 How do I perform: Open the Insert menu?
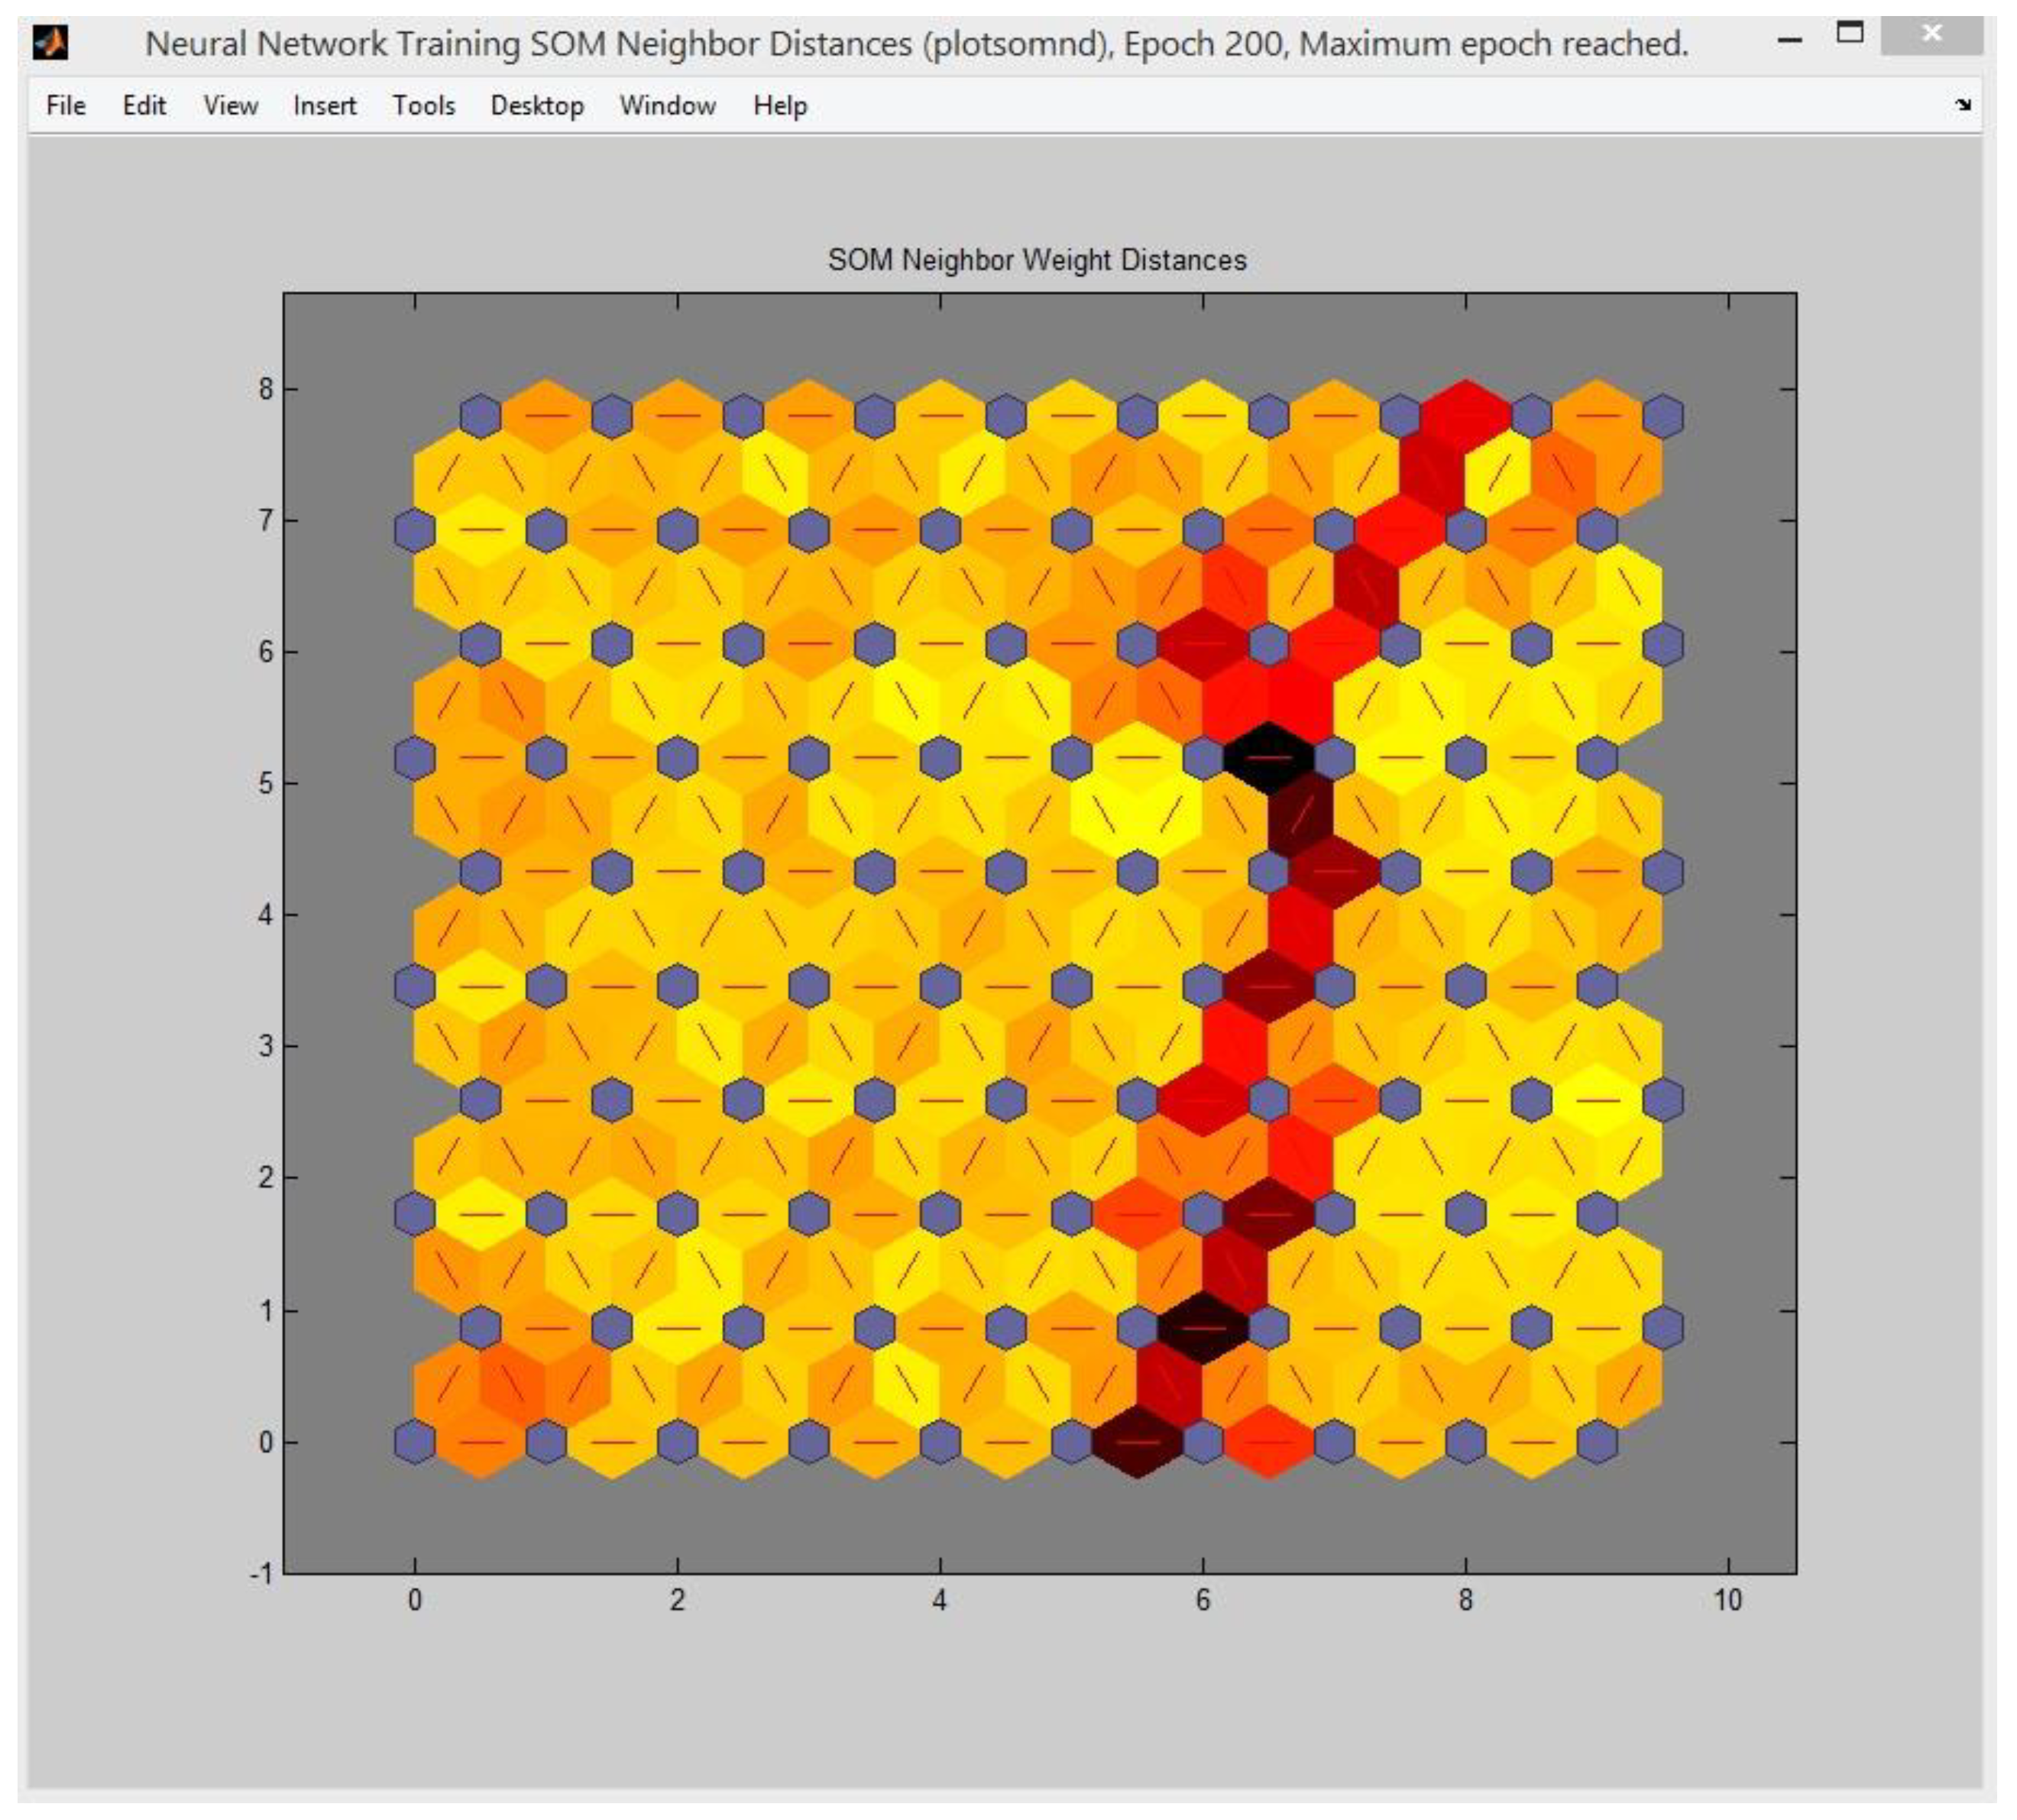[324, 106]
